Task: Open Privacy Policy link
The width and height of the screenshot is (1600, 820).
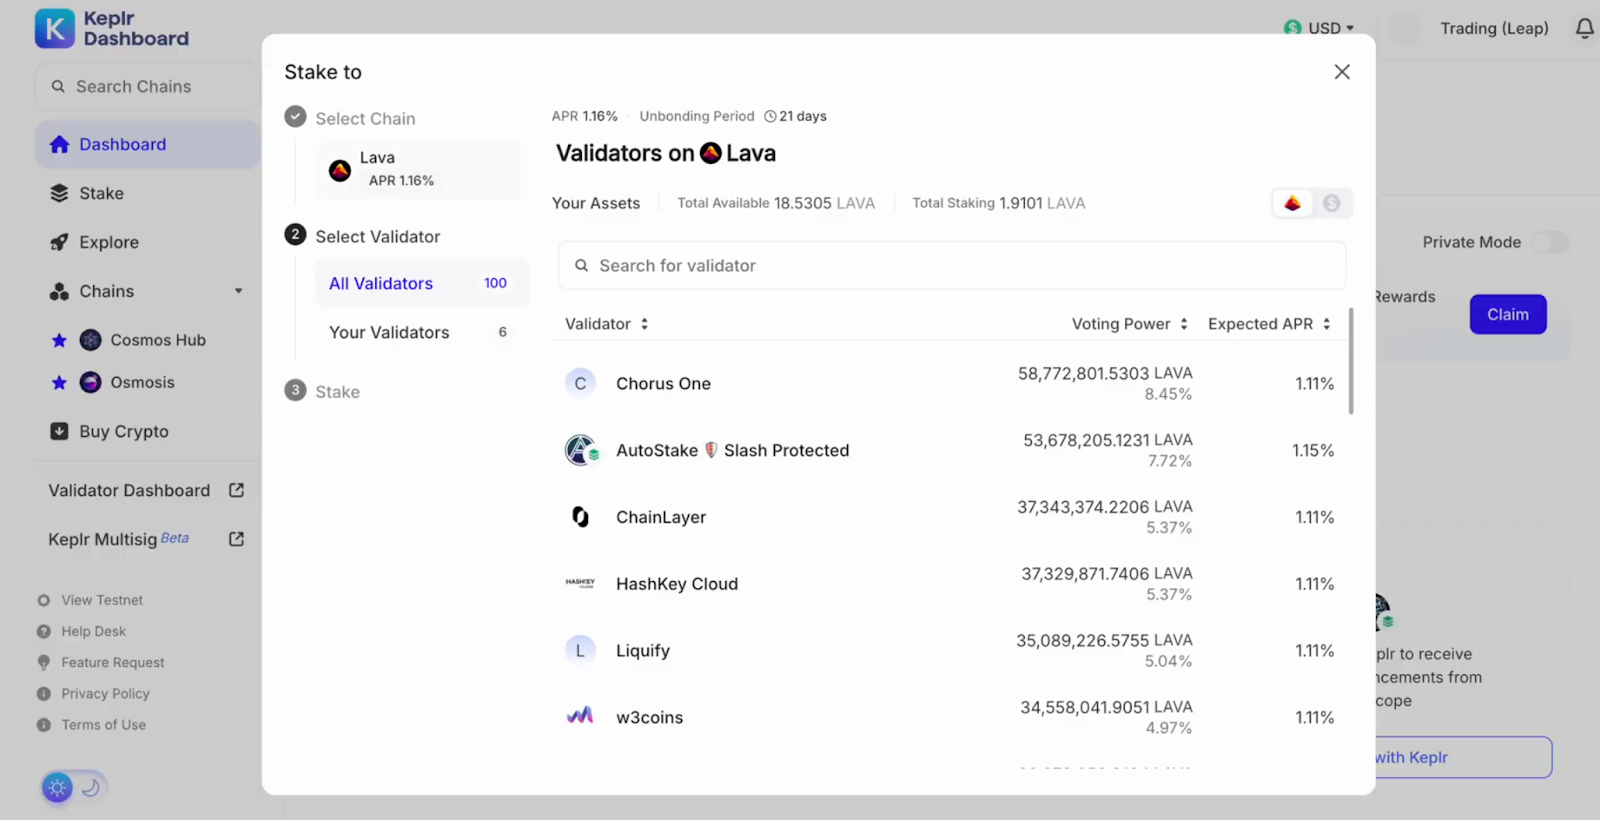Action: [105, 693]
